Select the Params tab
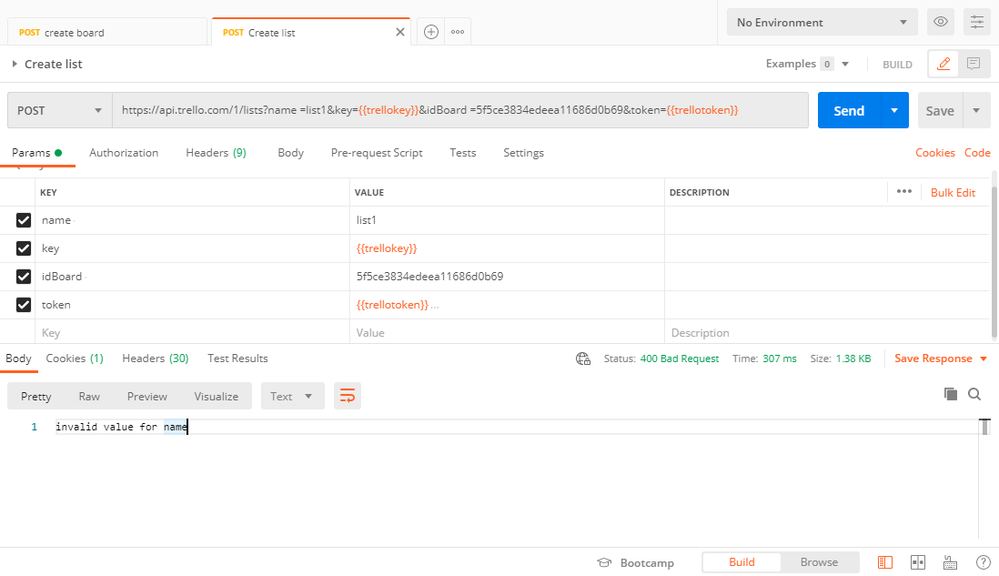 [x=37, y=153]
